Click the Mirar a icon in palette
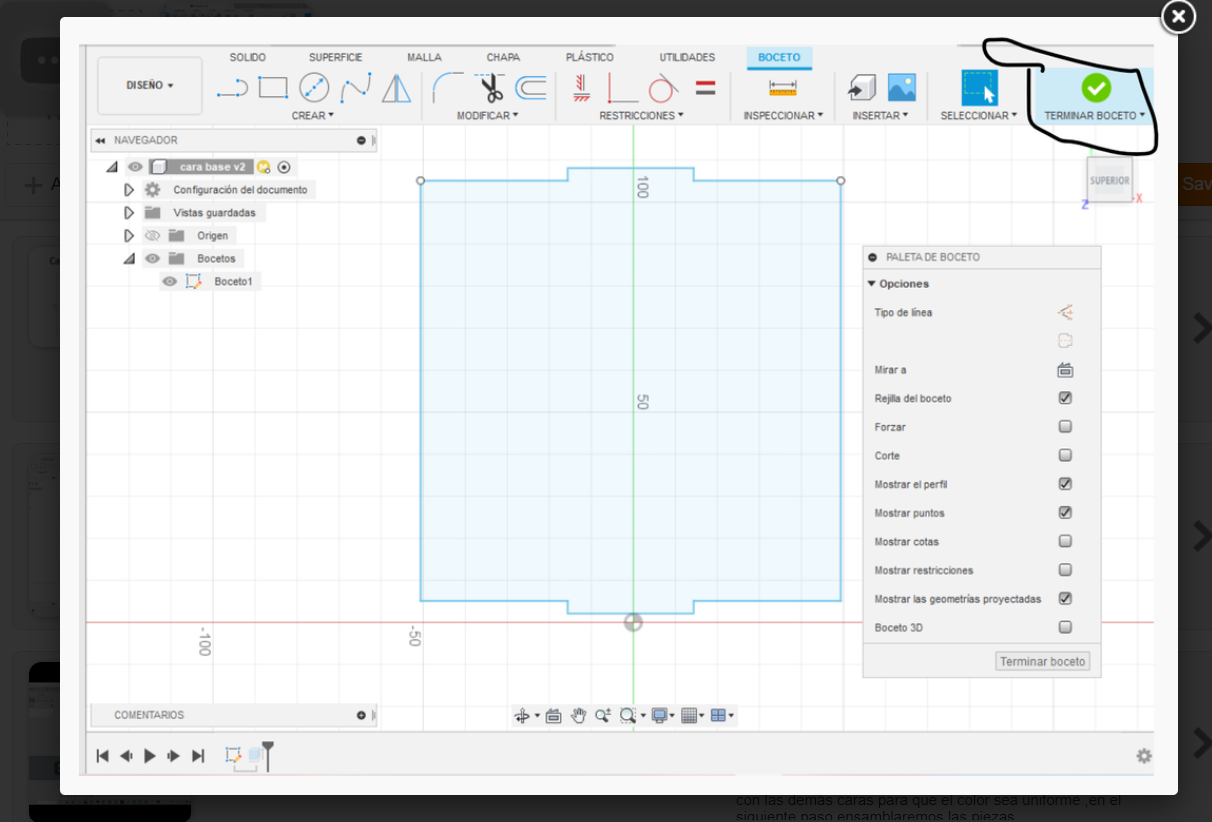This screenshot has width=1212, height=822. tap(1065, 370)
